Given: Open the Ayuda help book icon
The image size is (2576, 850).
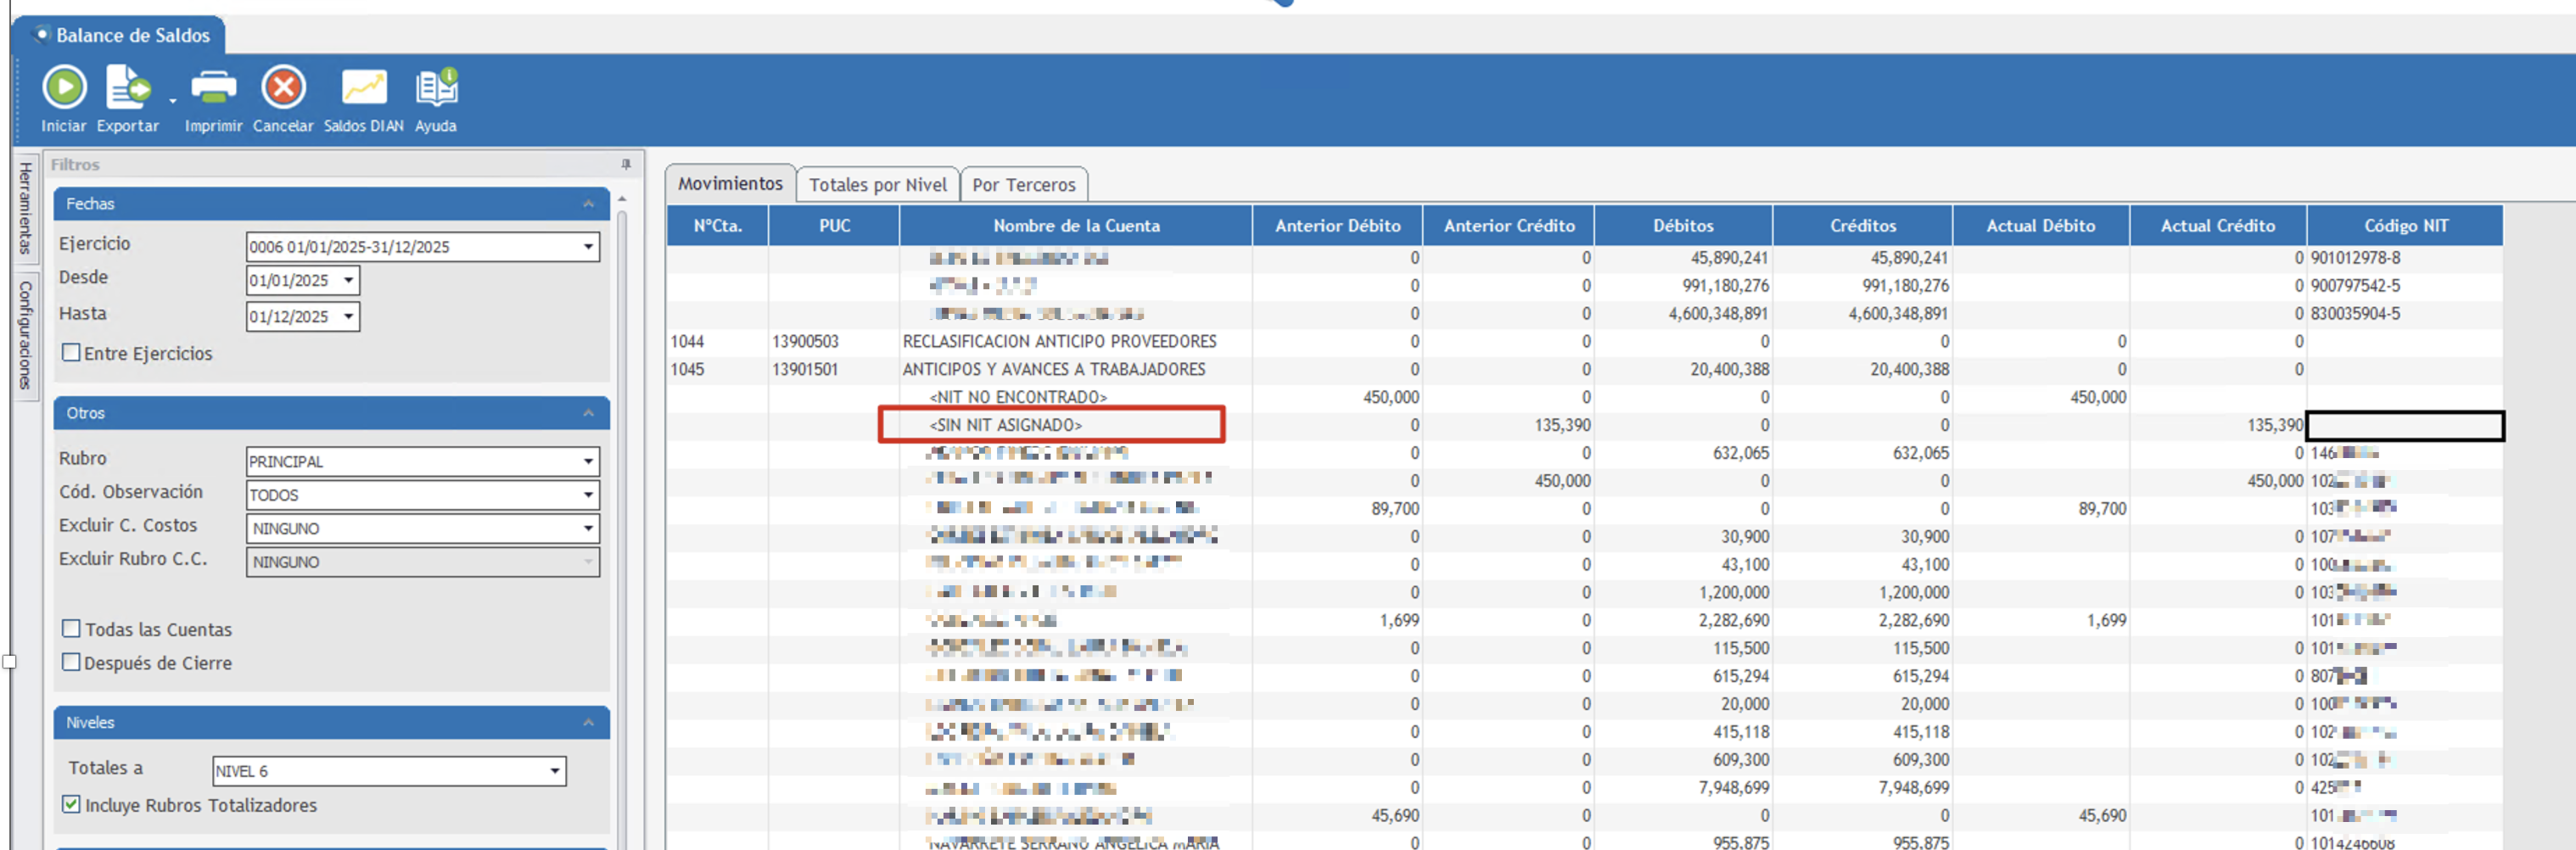Looking at the screenshot, I should point(436,87).
